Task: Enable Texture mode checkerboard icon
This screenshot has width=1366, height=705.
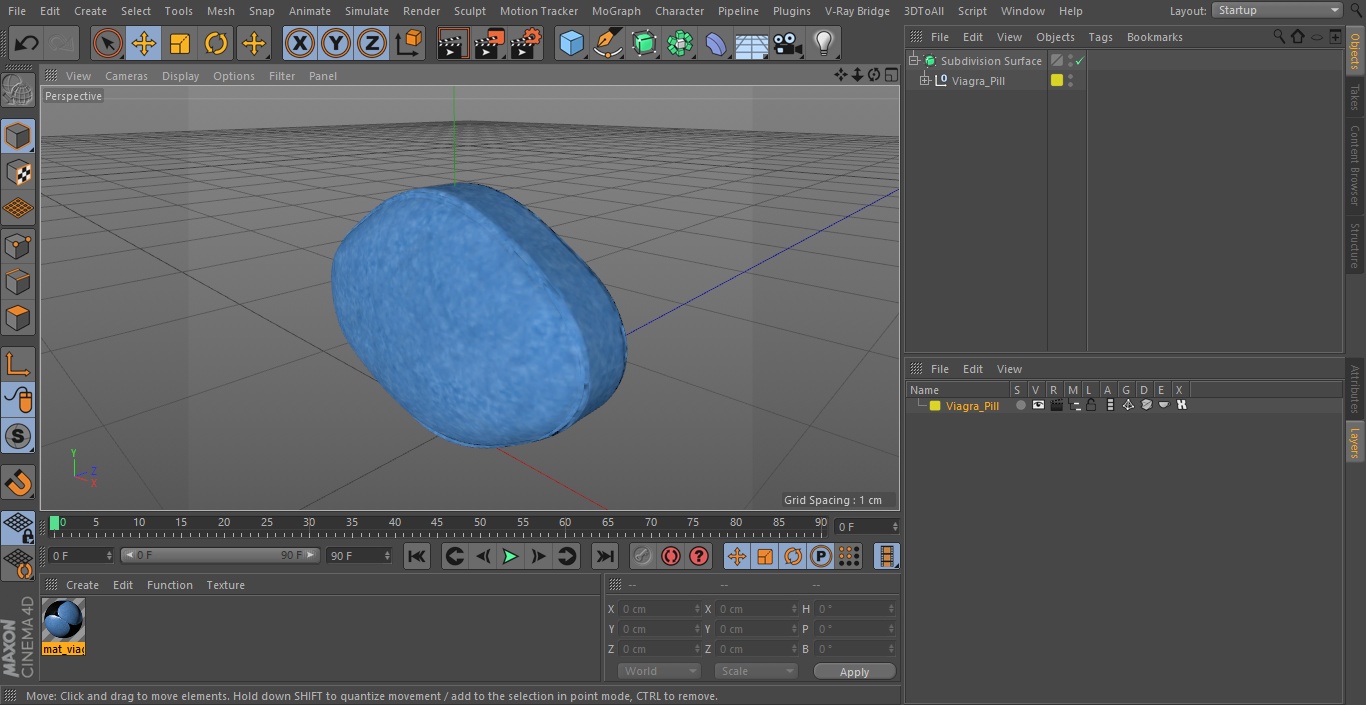Action: coord(18,172)
